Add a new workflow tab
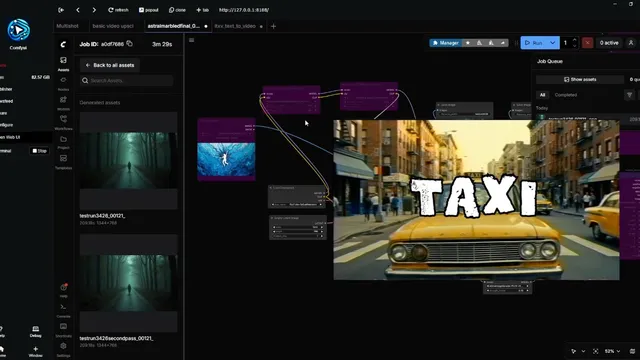Screen dimensions: 640x360 273,26
